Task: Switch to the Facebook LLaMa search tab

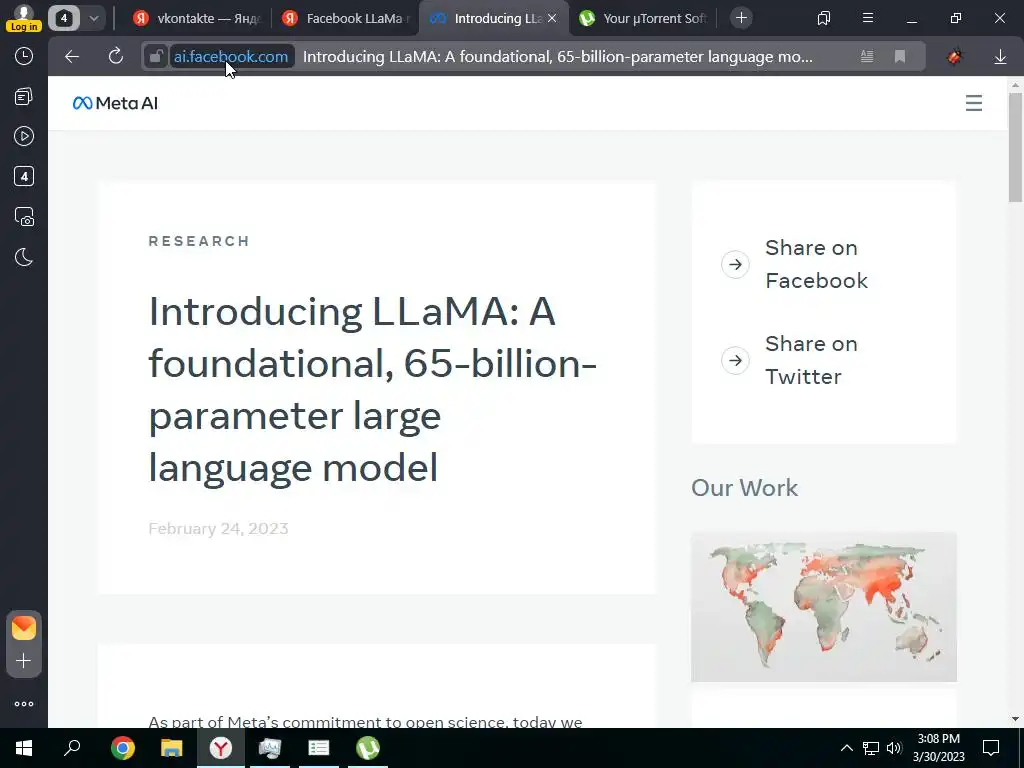Action: [x=346, y=18]
